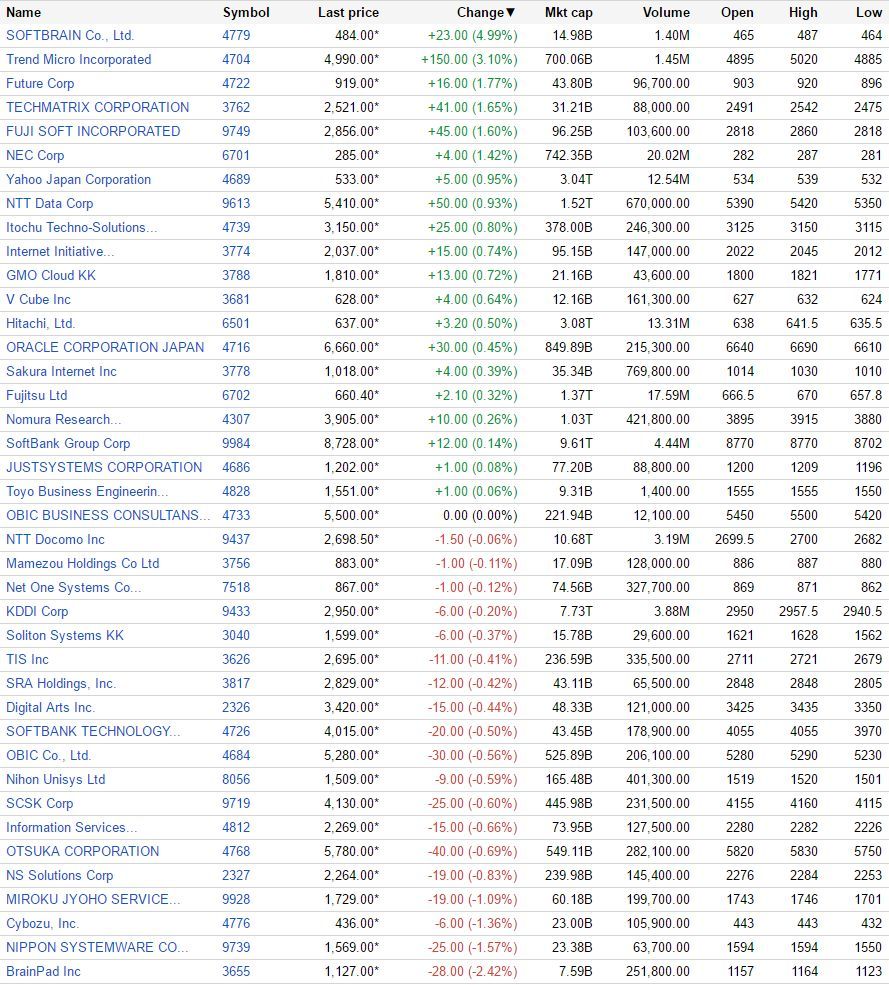Open Trend Micro Incorporated link
Screen dimensions: 889x985
coord(79,60)
